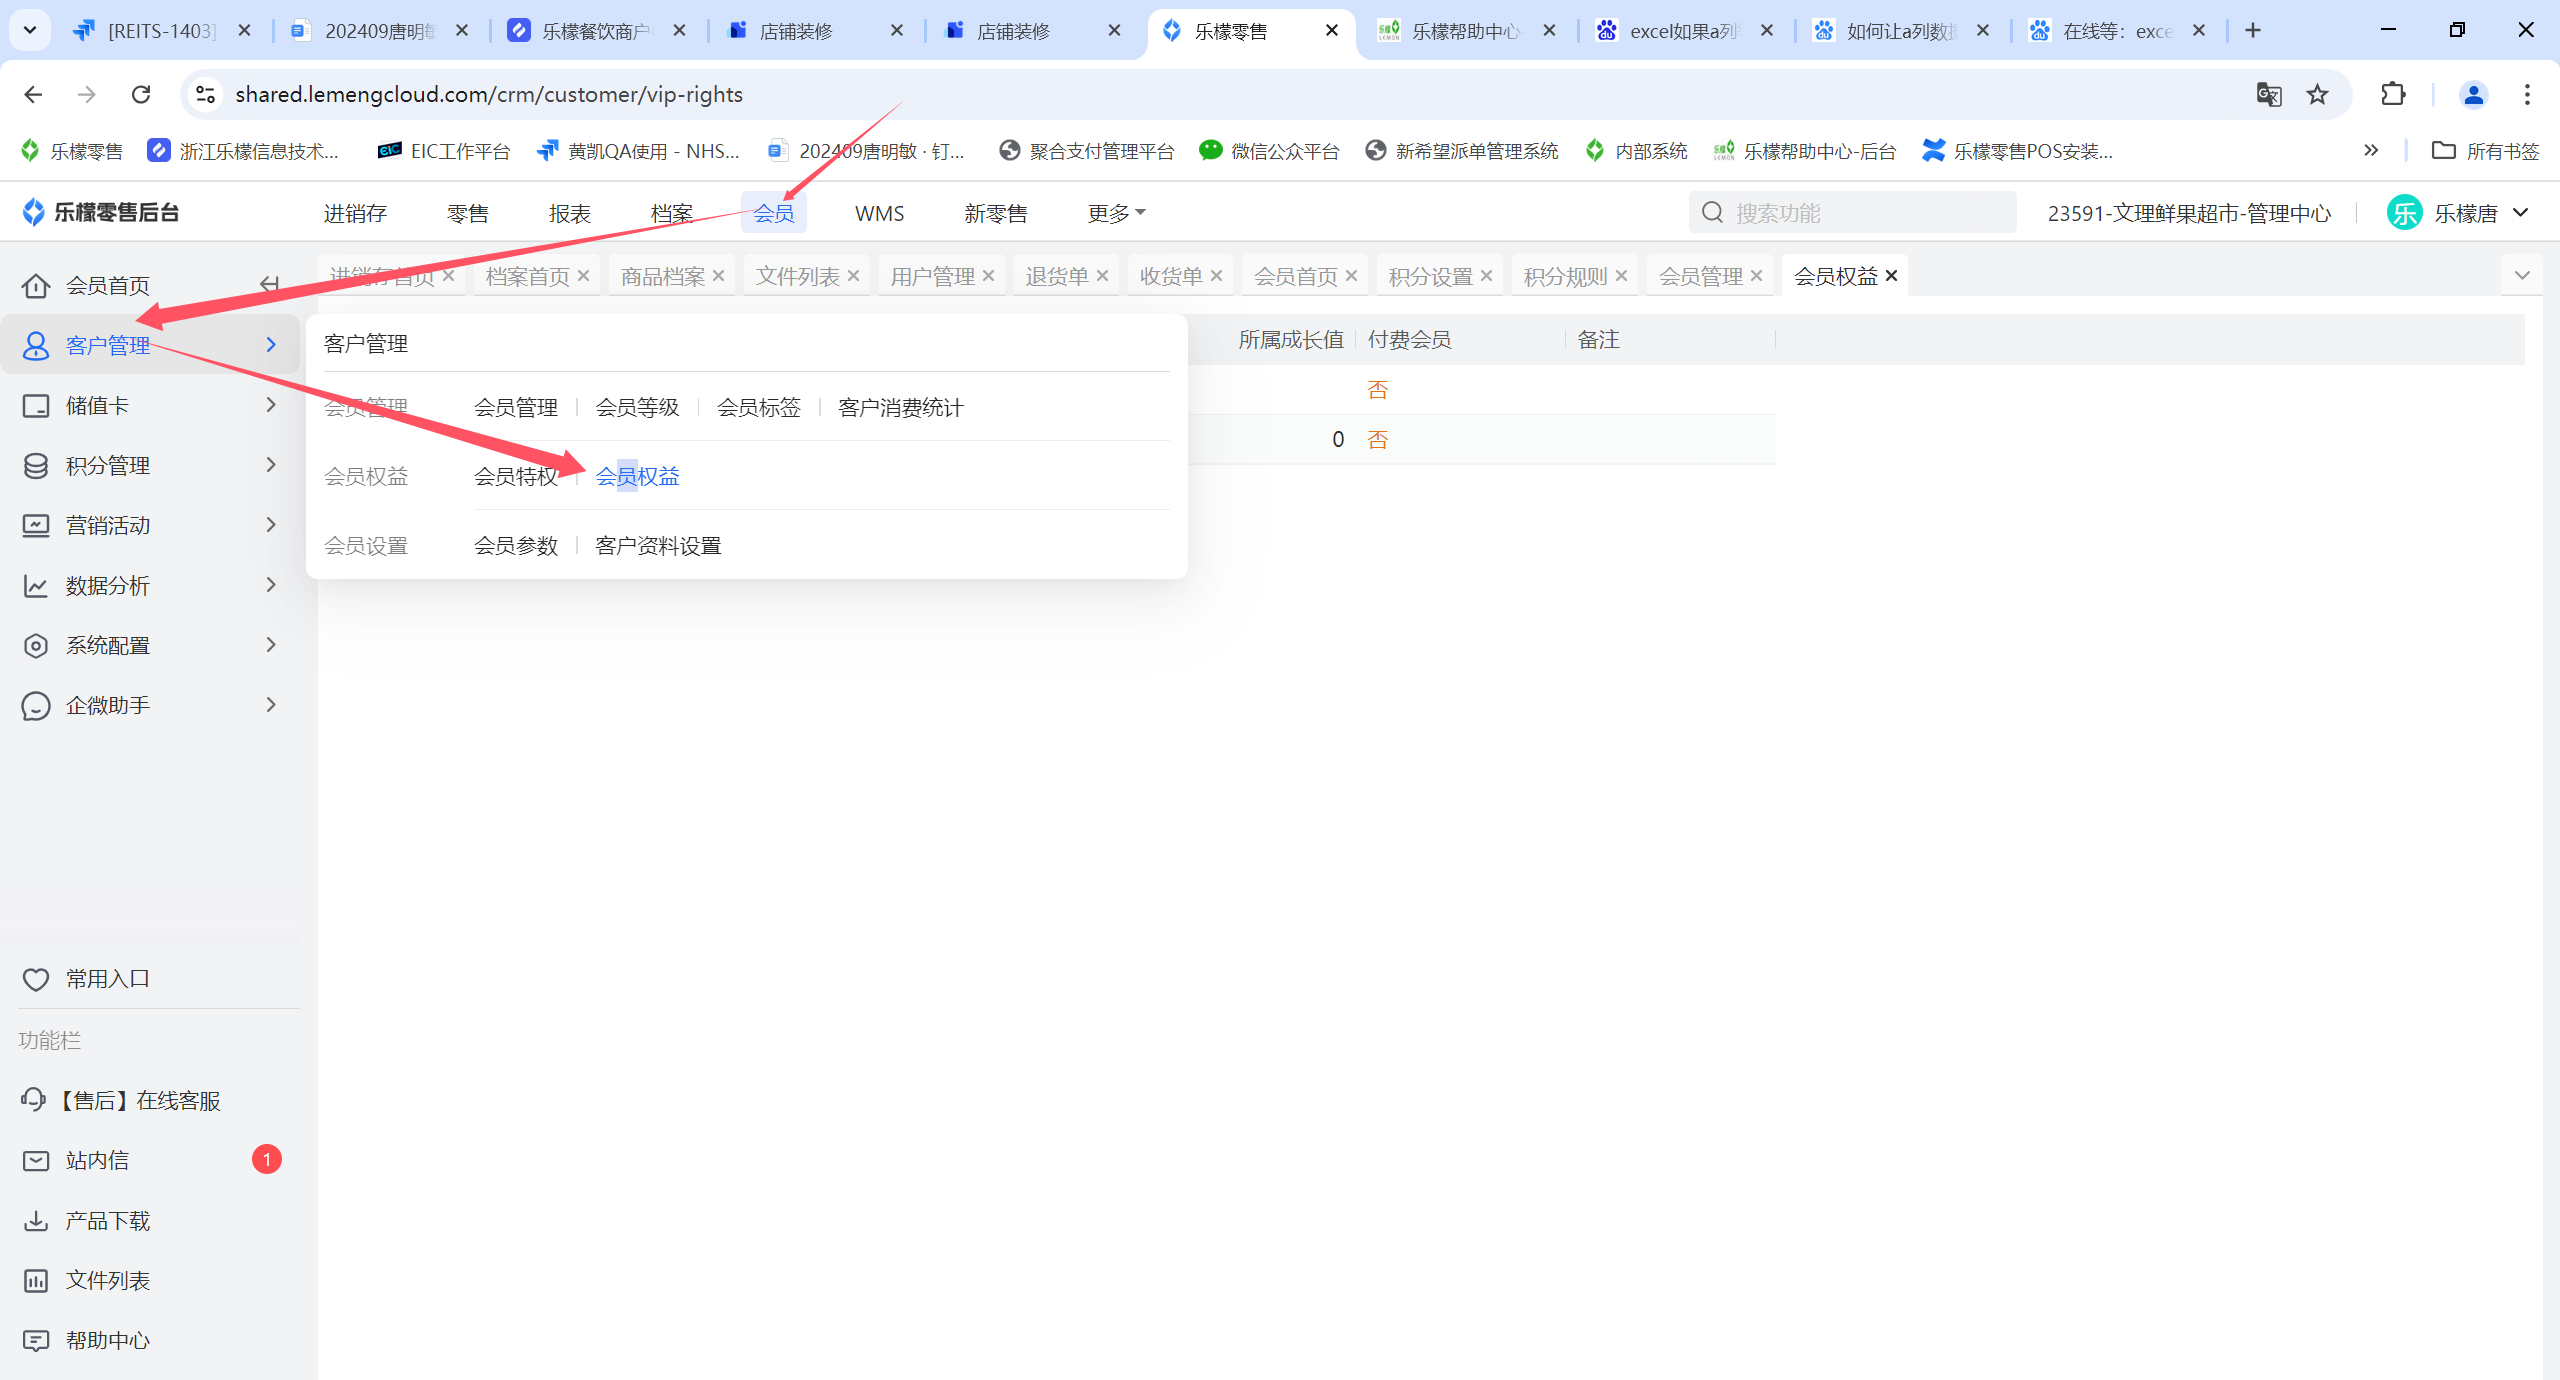Open 会员特权 link in flyout menu
2560x1380 pixels.
pos(516,476)
